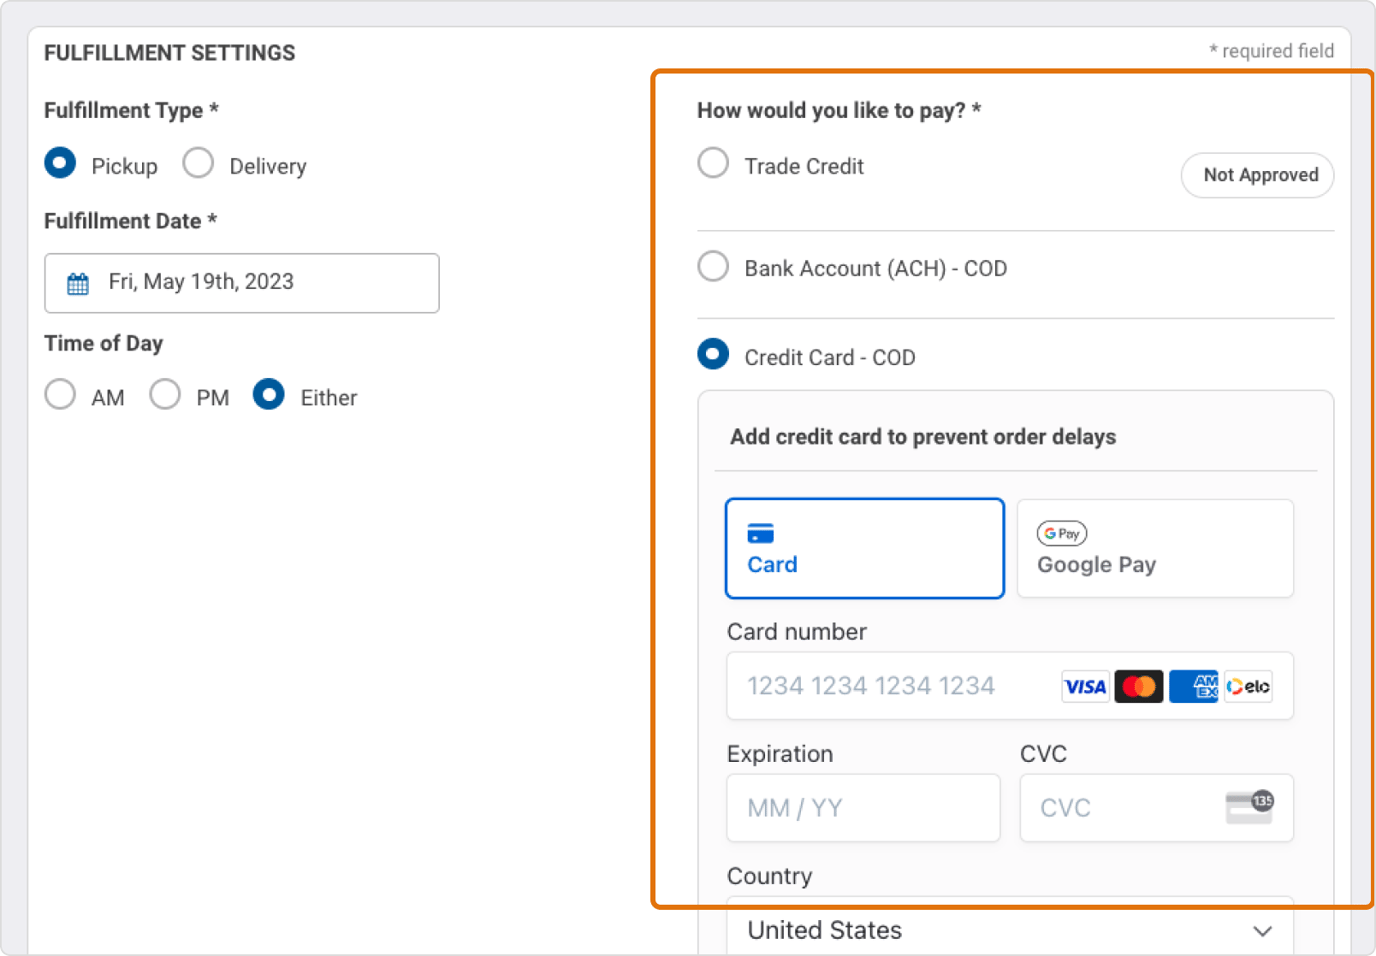Switch to the Google Pay payment tab
Image resolution: width=1376 pixels, height=956 pixels.
(1154, 548)
